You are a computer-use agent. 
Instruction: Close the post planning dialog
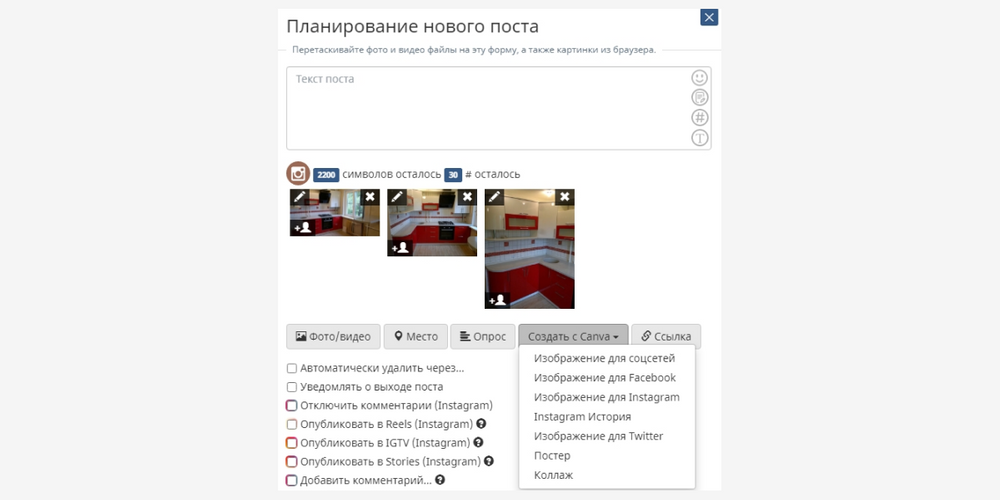coord(709,17)
